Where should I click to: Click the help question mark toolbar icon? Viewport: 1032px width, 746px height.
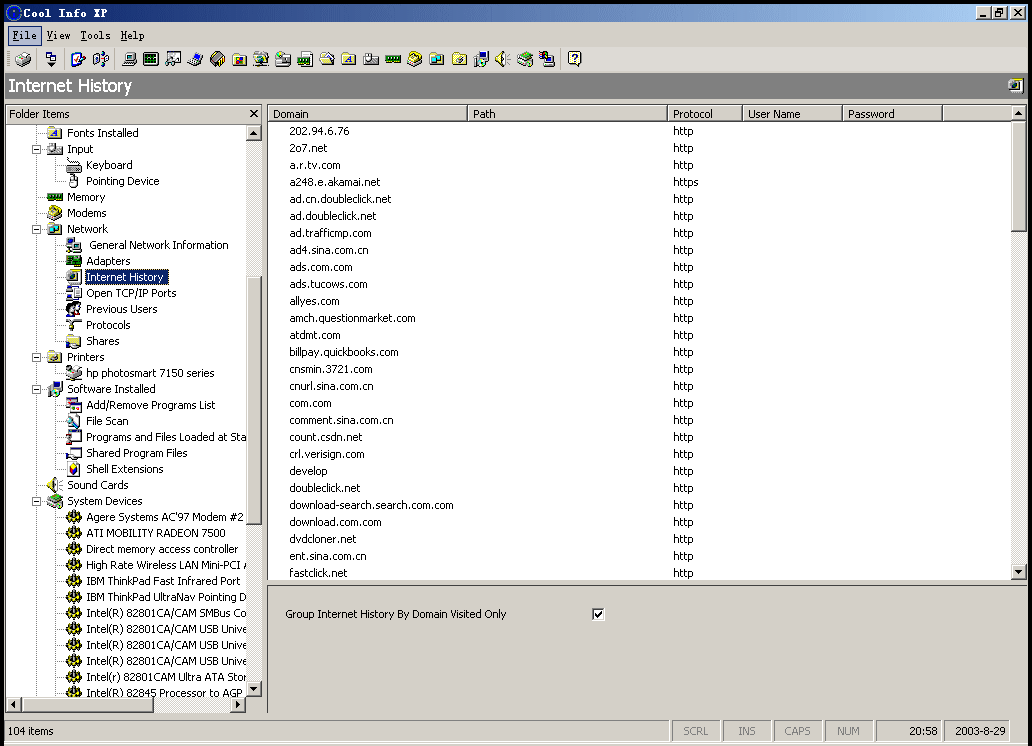click(575, 59)
